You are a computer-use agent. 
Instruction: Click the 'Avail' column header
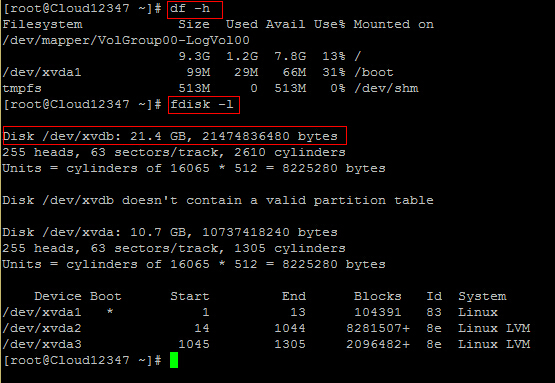pos(286,24)
